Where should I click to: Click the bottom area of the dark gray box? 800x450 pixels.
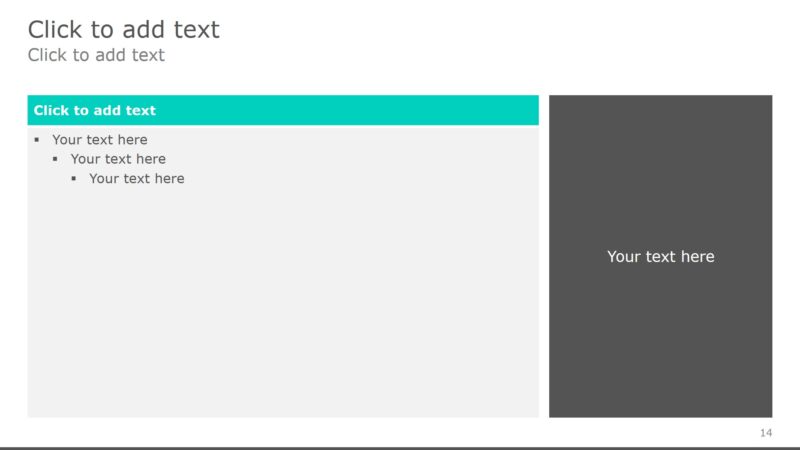coord(660,390)
